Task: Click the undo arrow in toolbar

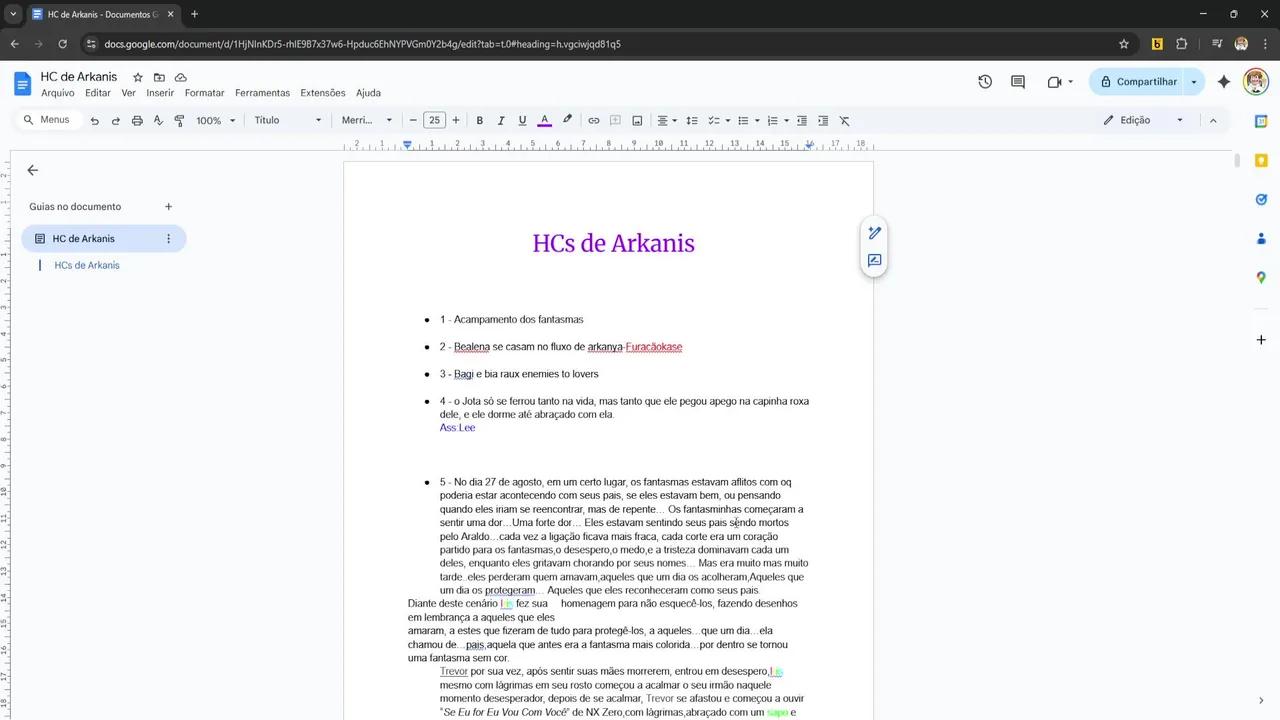Action: click(x=94, y=121)
